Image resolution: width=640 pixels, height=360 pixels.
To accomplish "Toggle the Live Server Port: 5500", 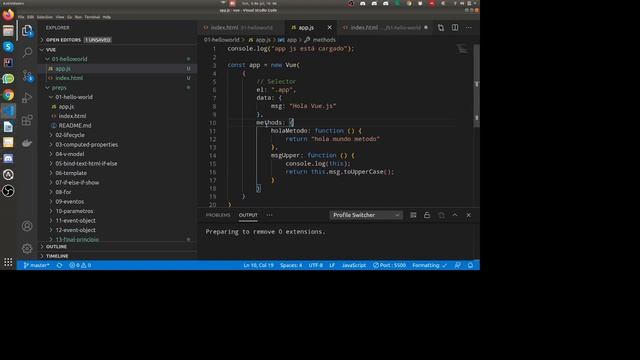I will [x=389, y=265].
